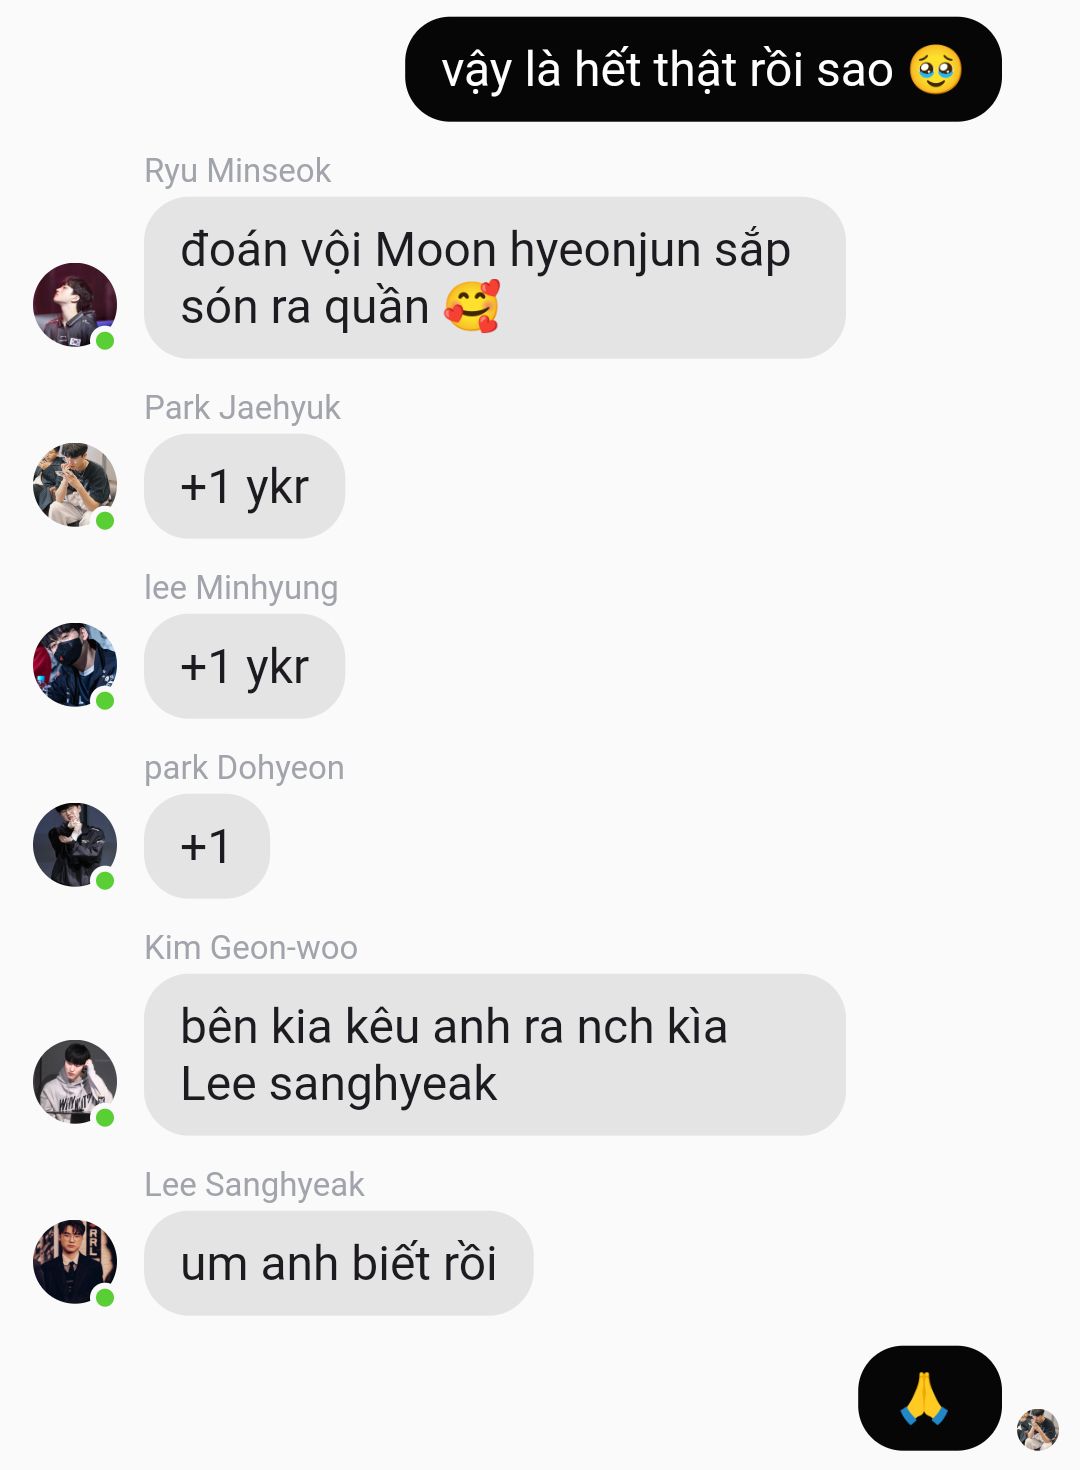Viewport: 1080px width, 1470px height.
Task: Select the 'um anh biết rồi' message bubble
Action: (339, 1263)
